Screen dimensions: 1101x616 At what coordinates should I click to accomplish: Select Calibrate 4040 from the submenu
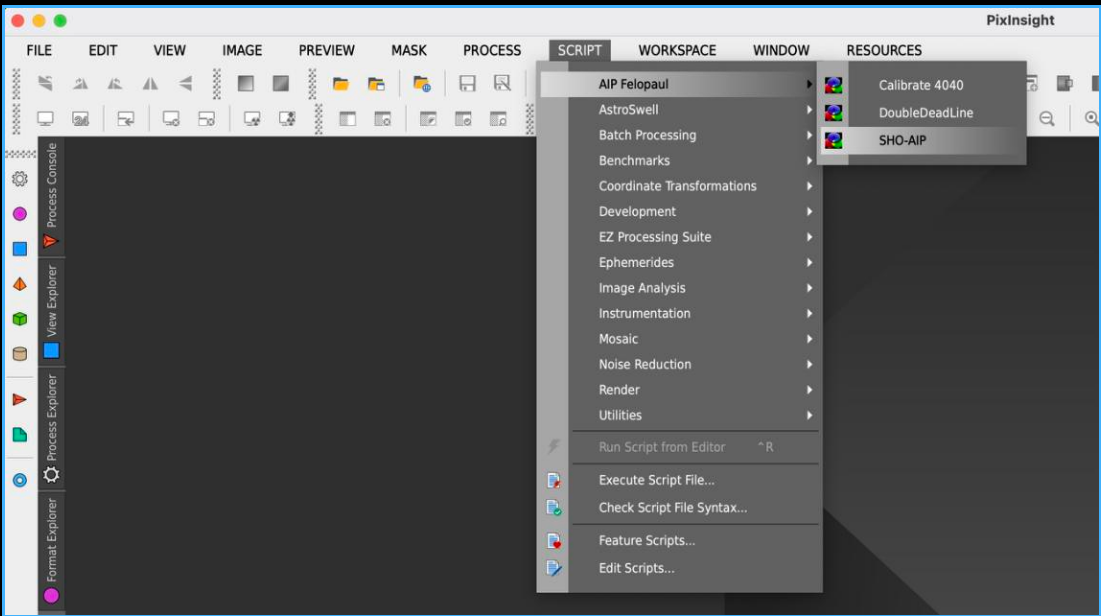920,85
